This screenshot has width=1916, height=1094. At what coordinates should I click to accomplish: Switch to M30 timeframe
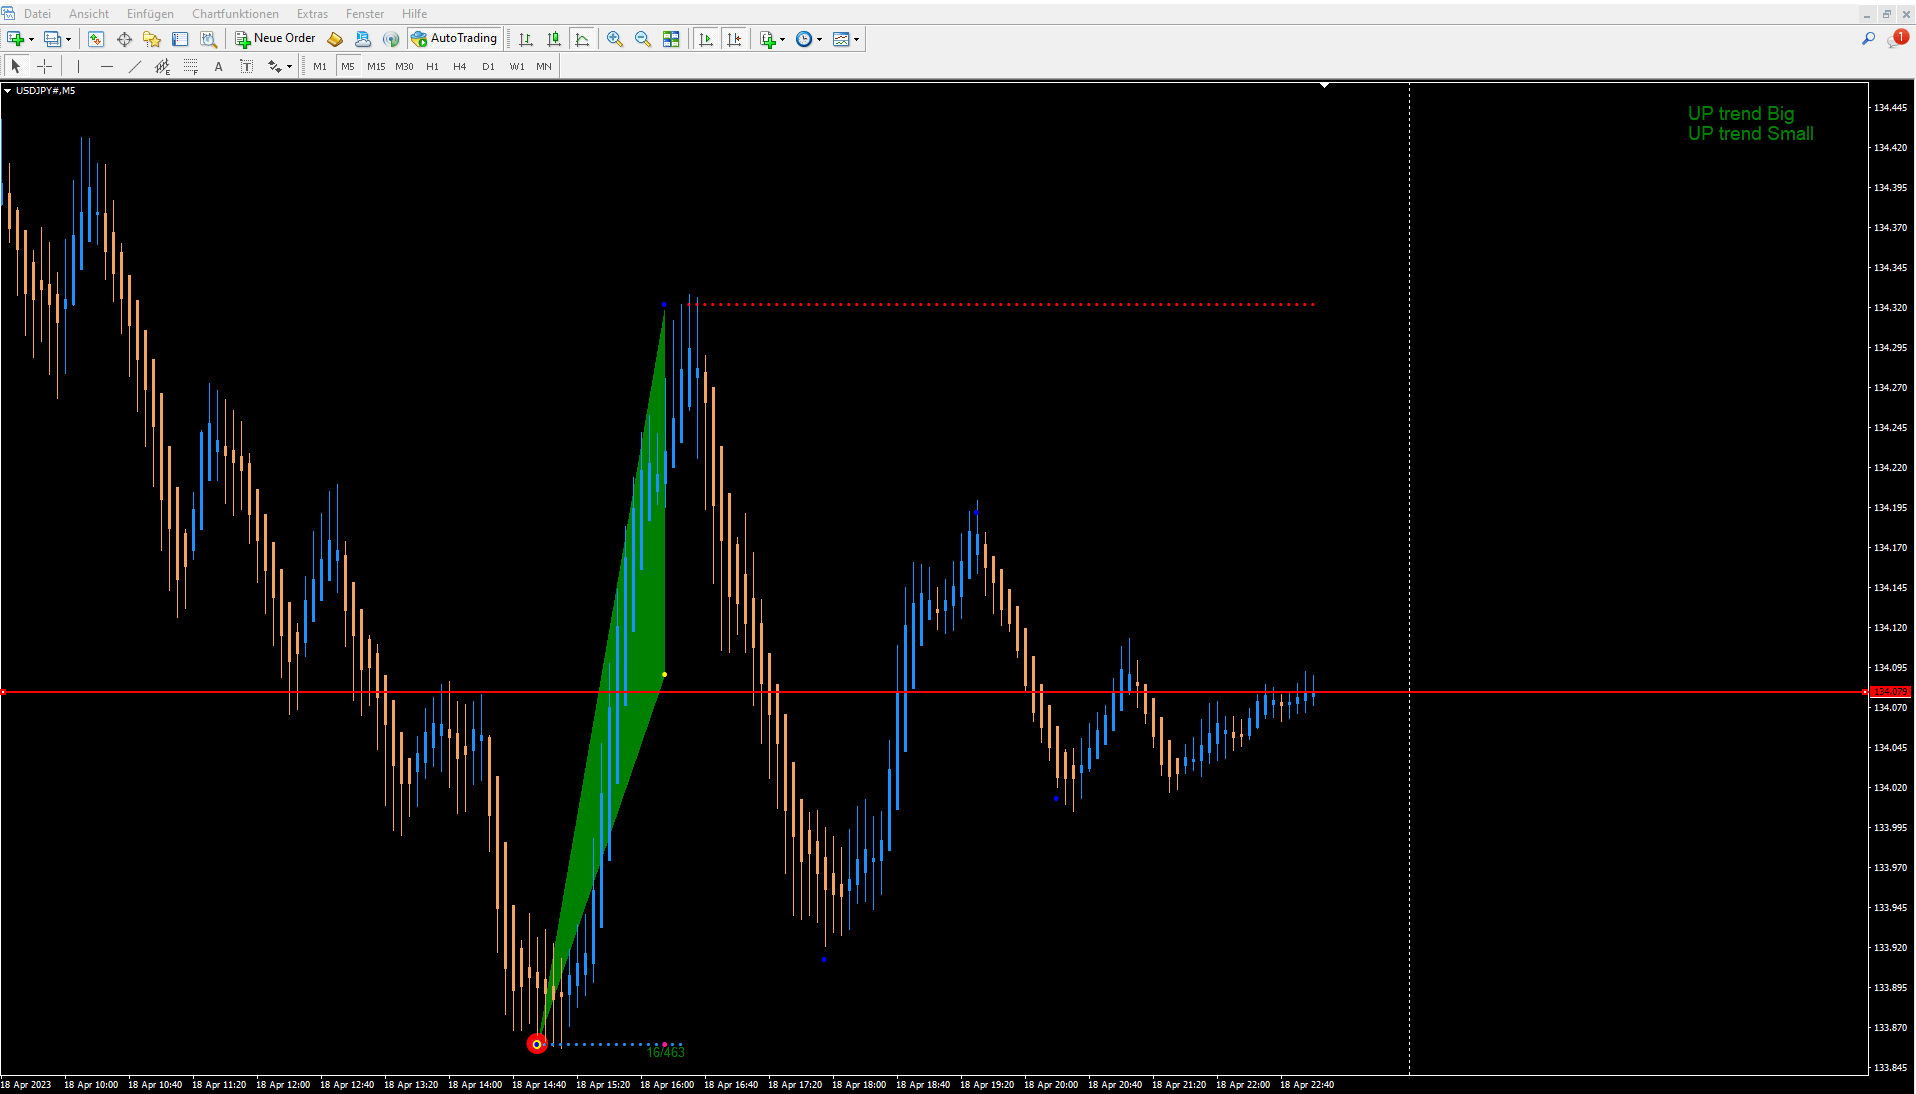pyautogui.click(x=404, y=66)
